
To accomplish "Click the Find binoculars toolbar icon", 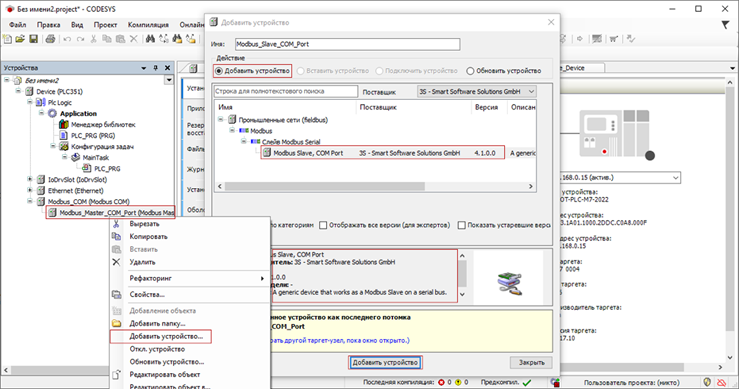I will coord(150,39).
